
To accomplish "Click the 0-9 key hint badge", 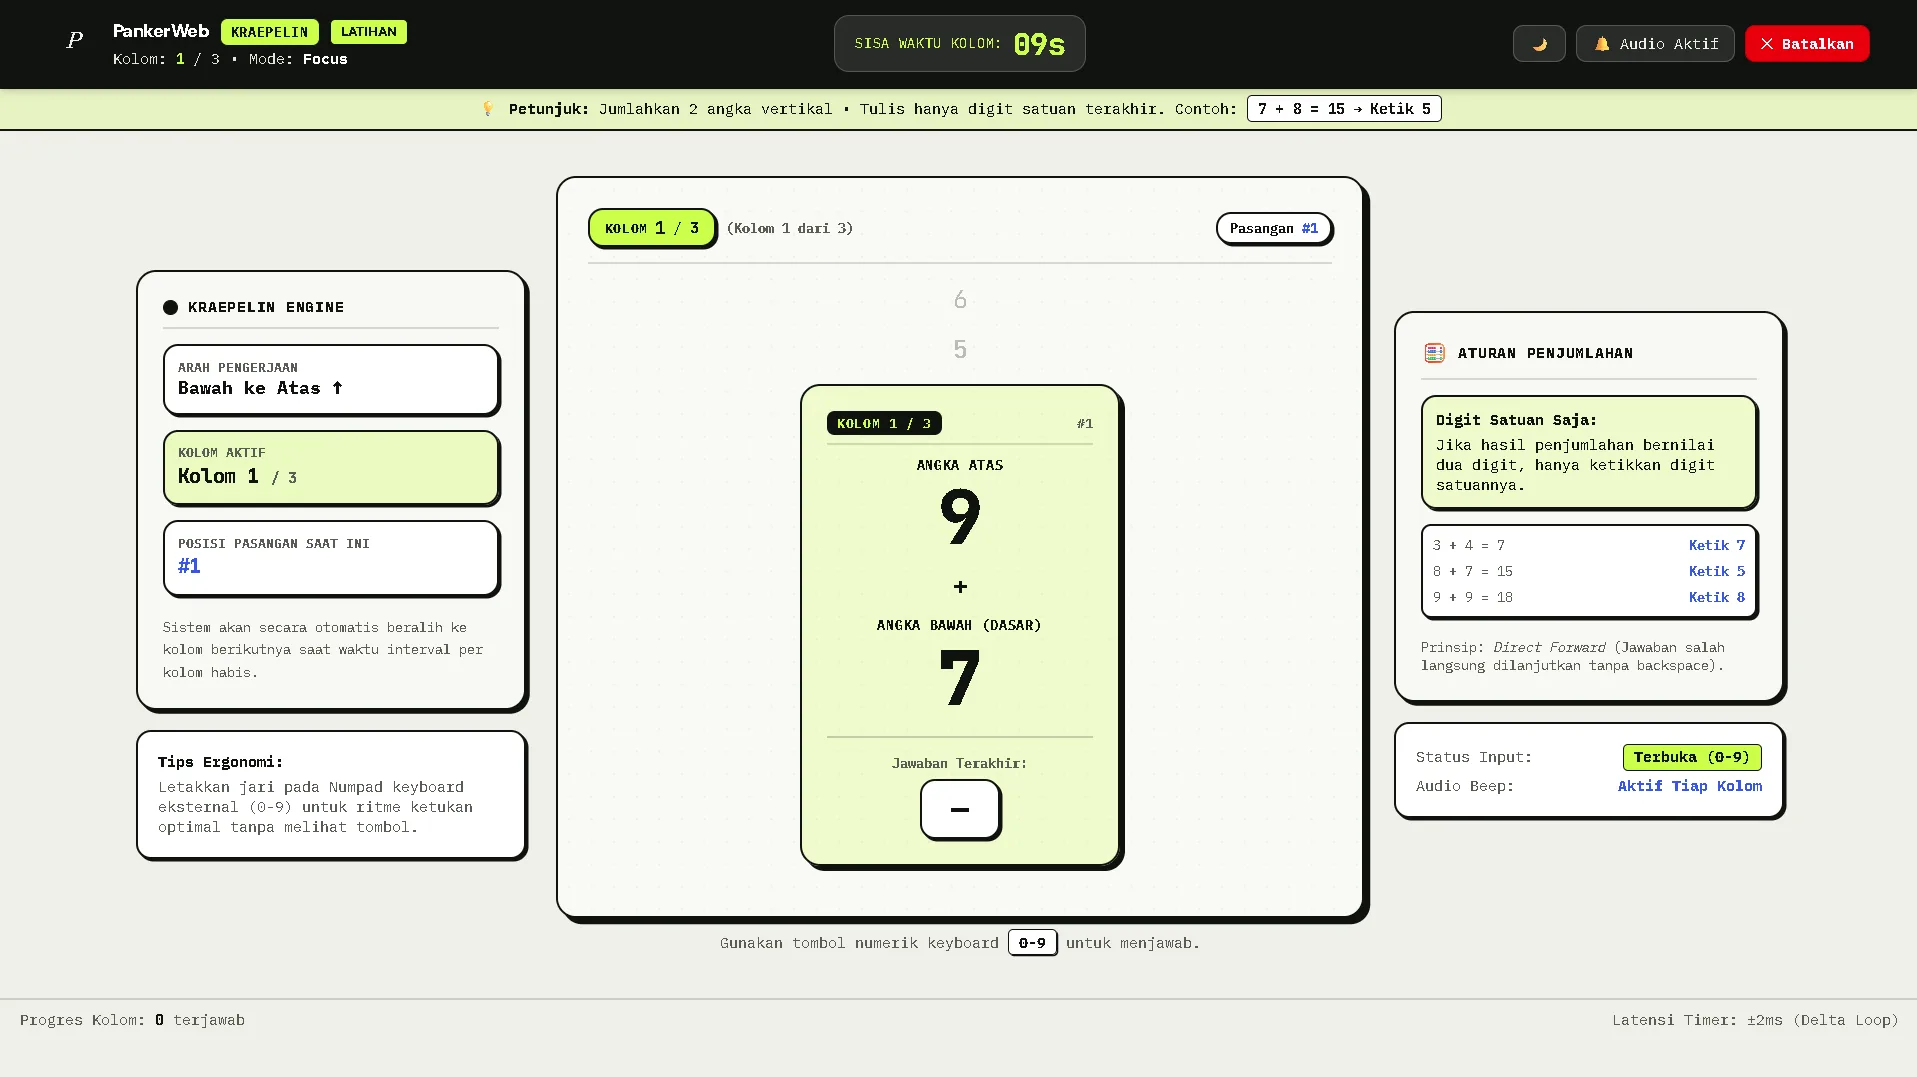I will click(x=1032, y=943).
